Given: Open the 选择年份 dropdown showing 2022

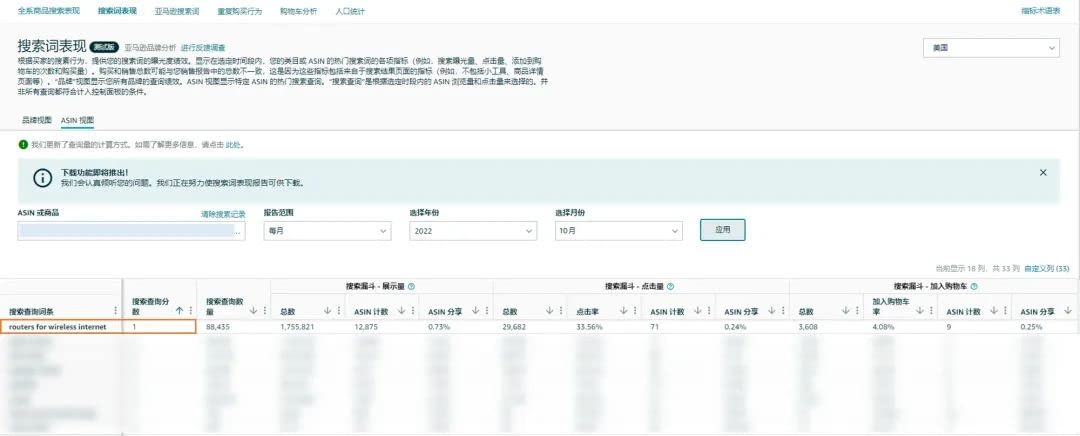Looking at the screenshot, I should tap(472, 230).
